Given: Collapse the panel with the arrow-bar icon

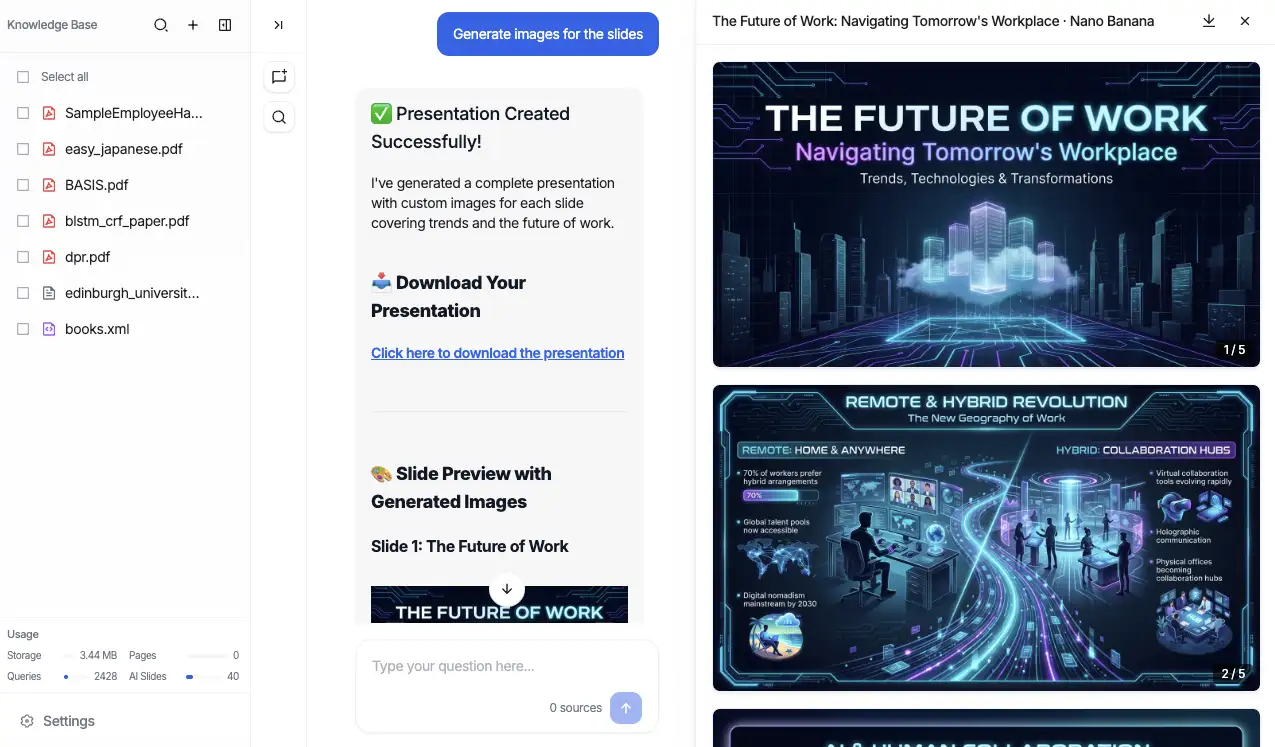Looking at the screenshot, I should [x=278, y=25].
